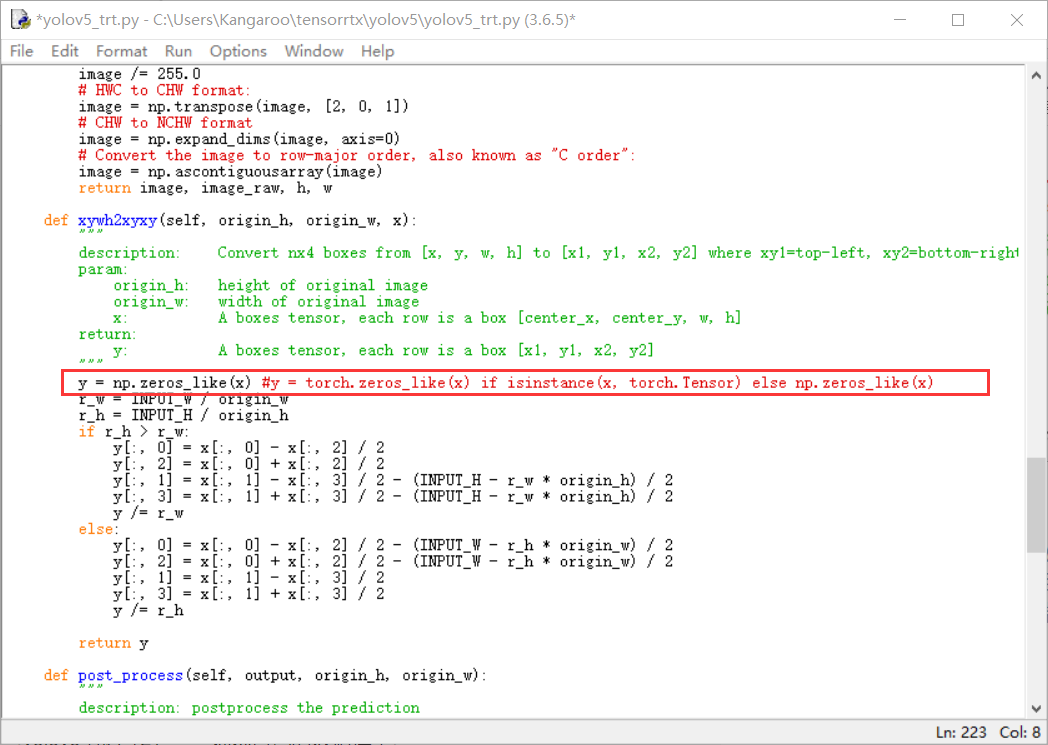This screenshot has height=745, width=1048.
Task: Click 'Convert nx4 boxes from' description text
Action: pyautogui.click(x=314, y=253)
